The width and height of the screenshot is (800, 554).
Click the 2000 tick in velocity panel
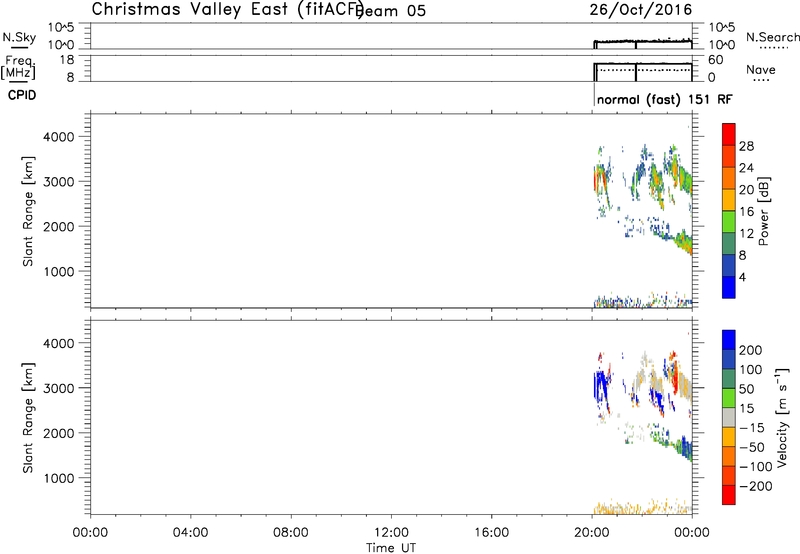point(59,433)
